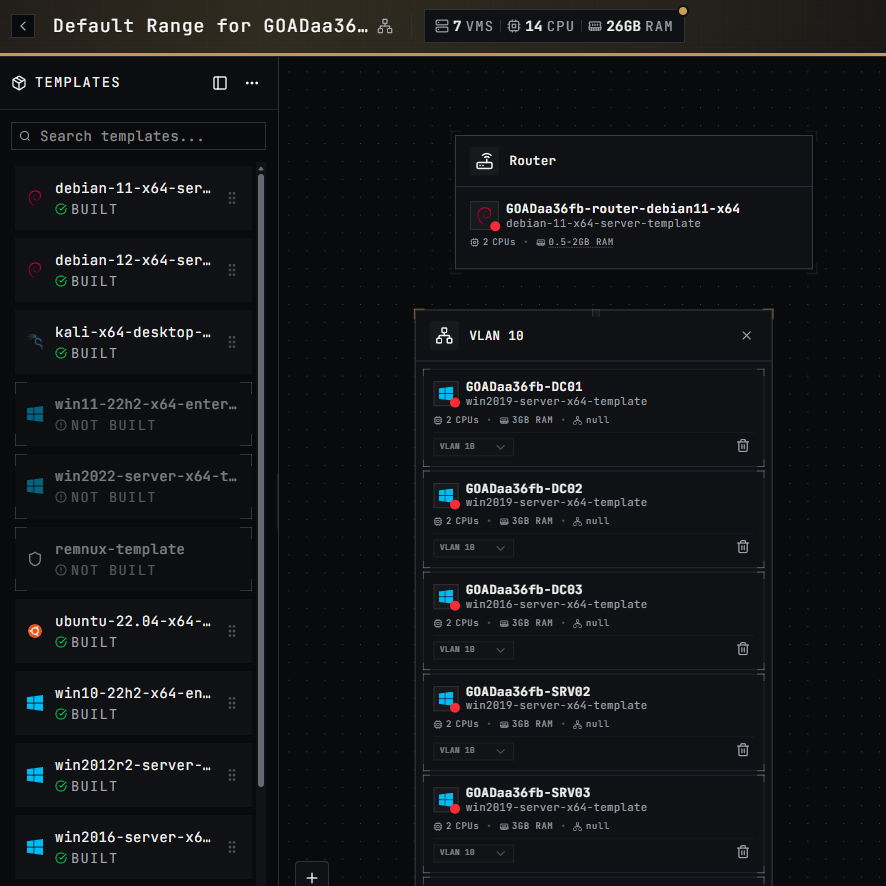Click the Router node icon

pyautogui.click(x=484, y=161)
